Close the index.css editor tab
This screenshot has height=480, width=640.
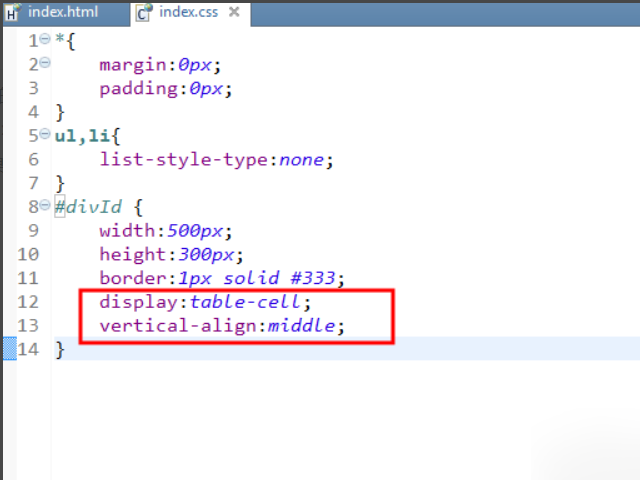[x=234, y=12]
